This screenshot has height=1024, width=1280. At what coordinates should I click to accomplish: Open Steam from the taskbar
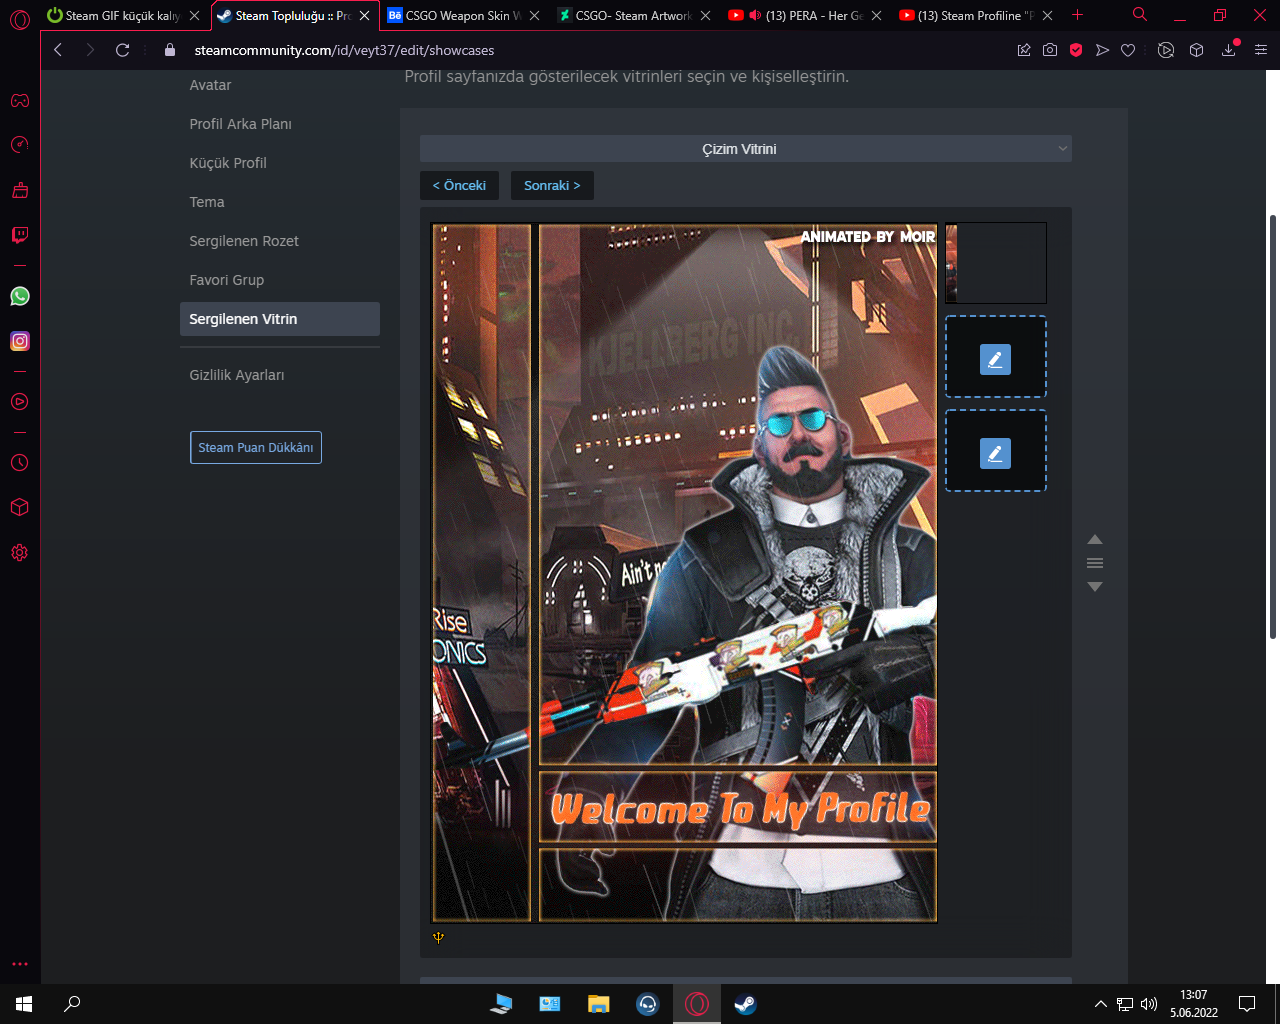745,1004
